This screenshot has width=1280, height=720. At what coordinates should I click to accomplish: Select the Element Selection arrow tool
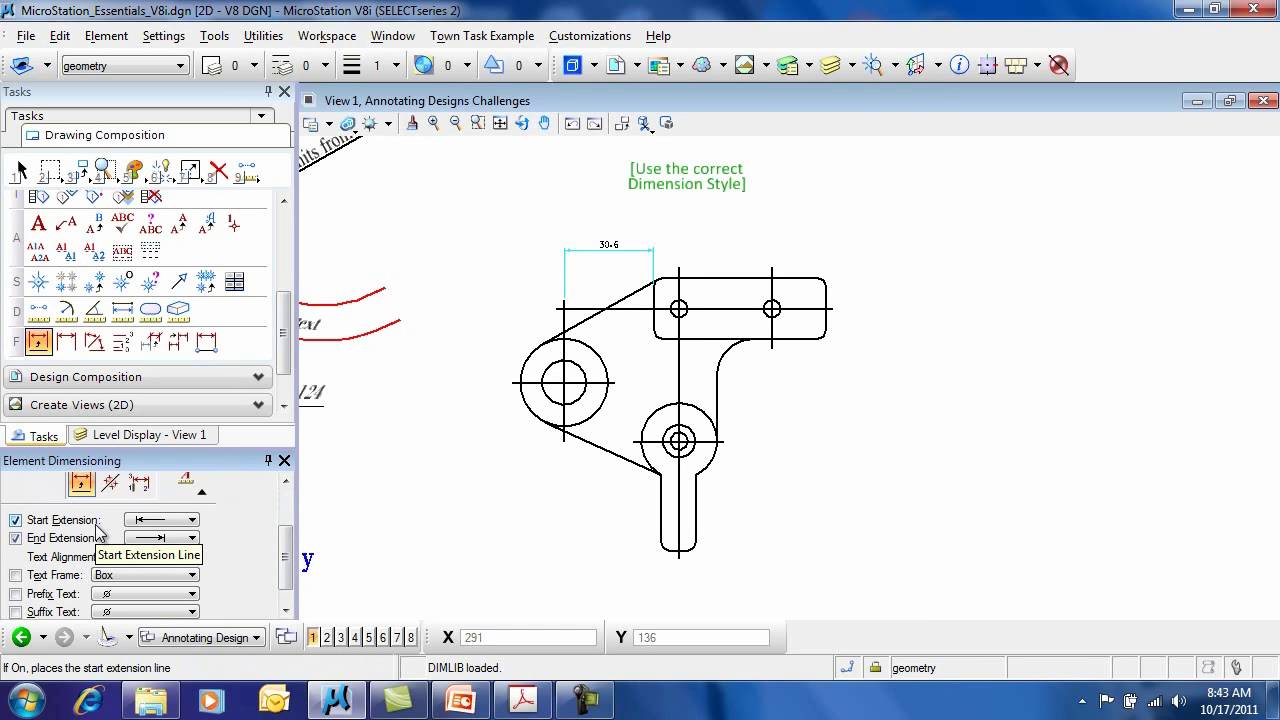[x=21, y=172]
